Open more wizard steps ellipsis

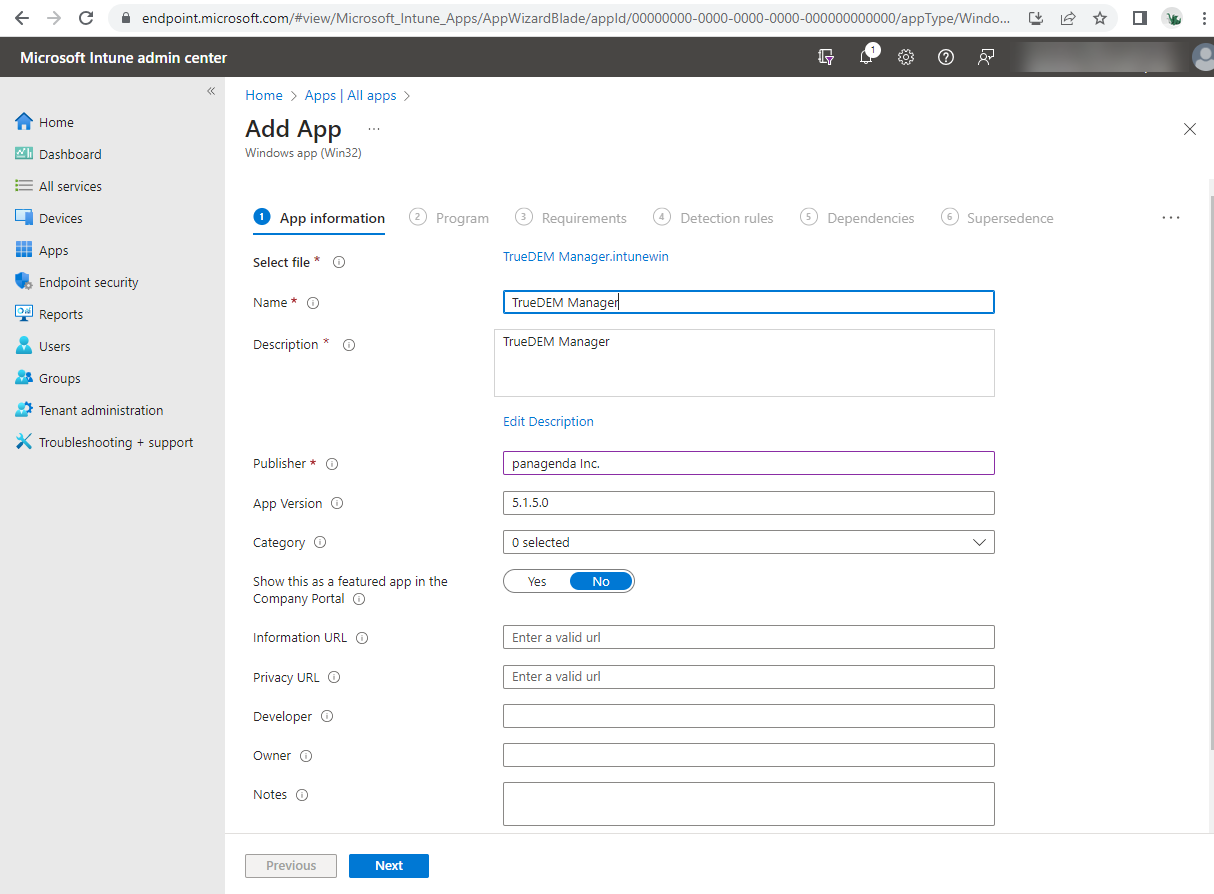point(1171,218)
